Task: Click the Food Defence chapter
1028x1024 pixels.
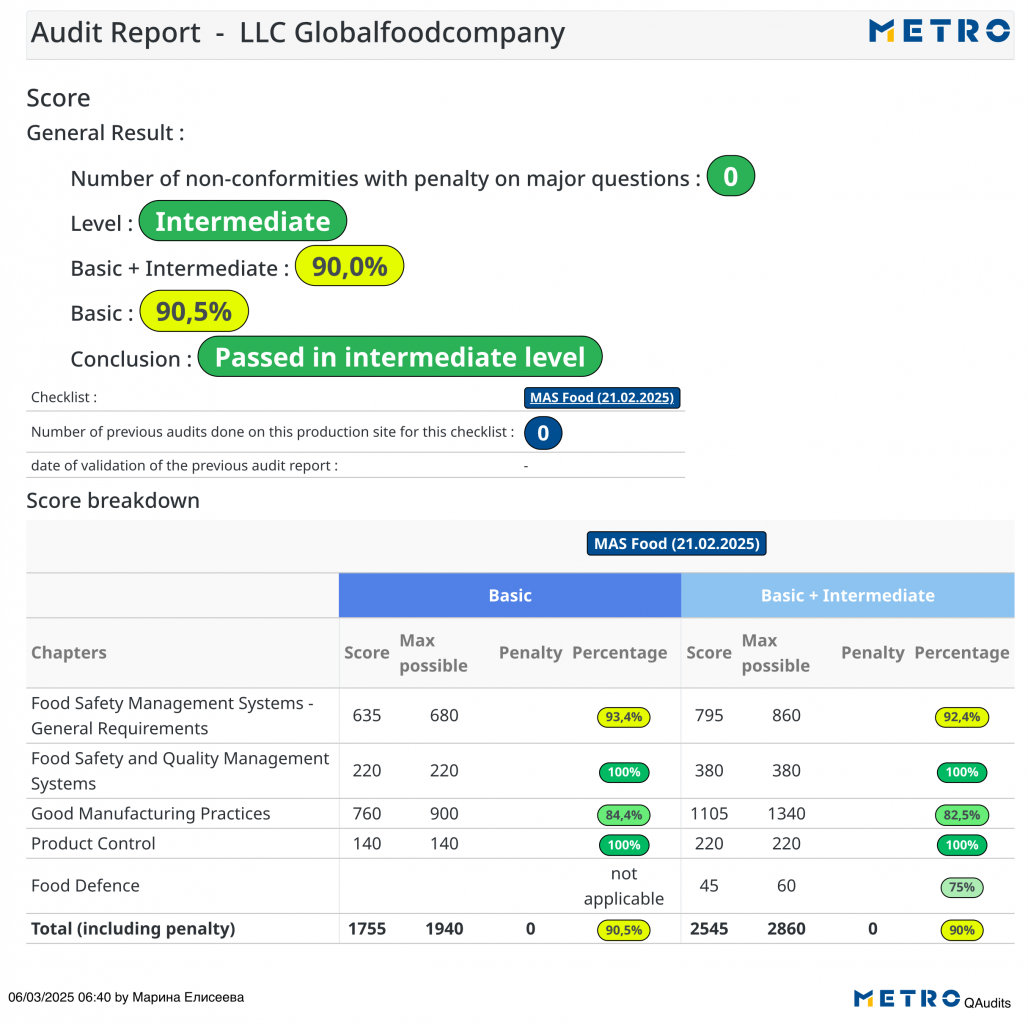Action: pos(85,886)
